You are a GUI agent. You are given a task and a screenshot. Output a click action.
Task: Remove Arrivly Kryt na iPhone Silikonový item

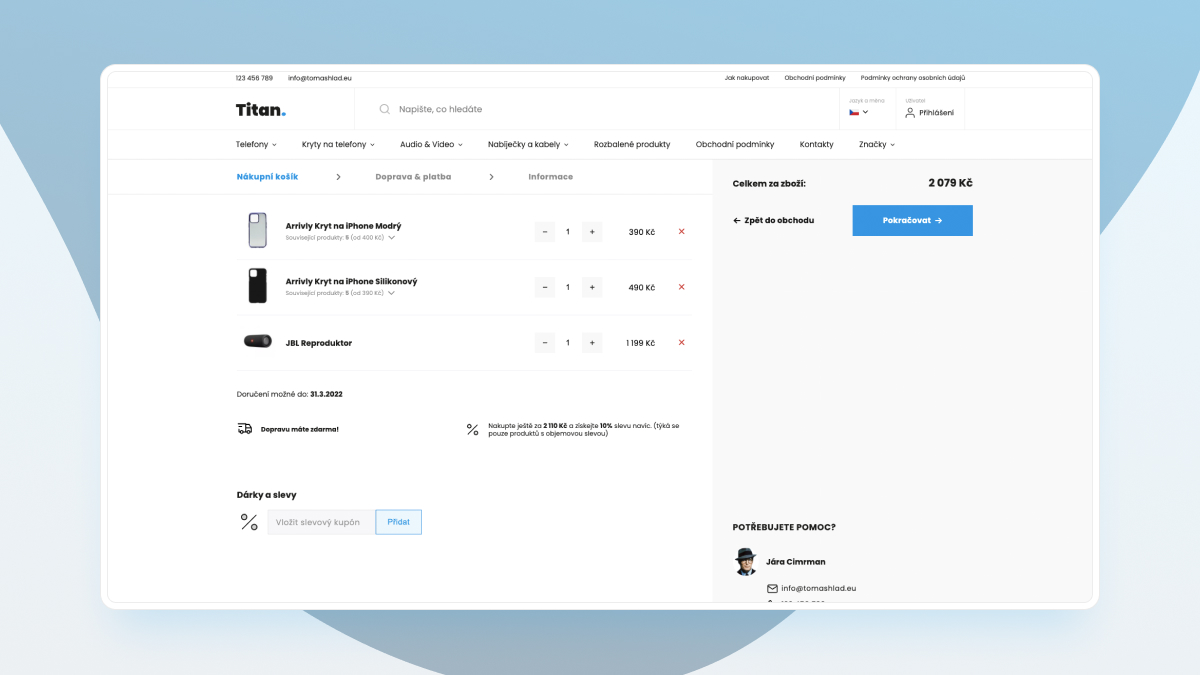coord(682,287)
